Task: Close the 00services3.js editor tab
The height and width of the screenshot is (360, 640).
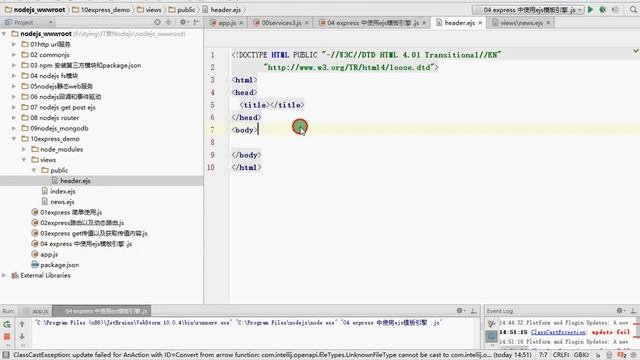Action: pos(307,23)
